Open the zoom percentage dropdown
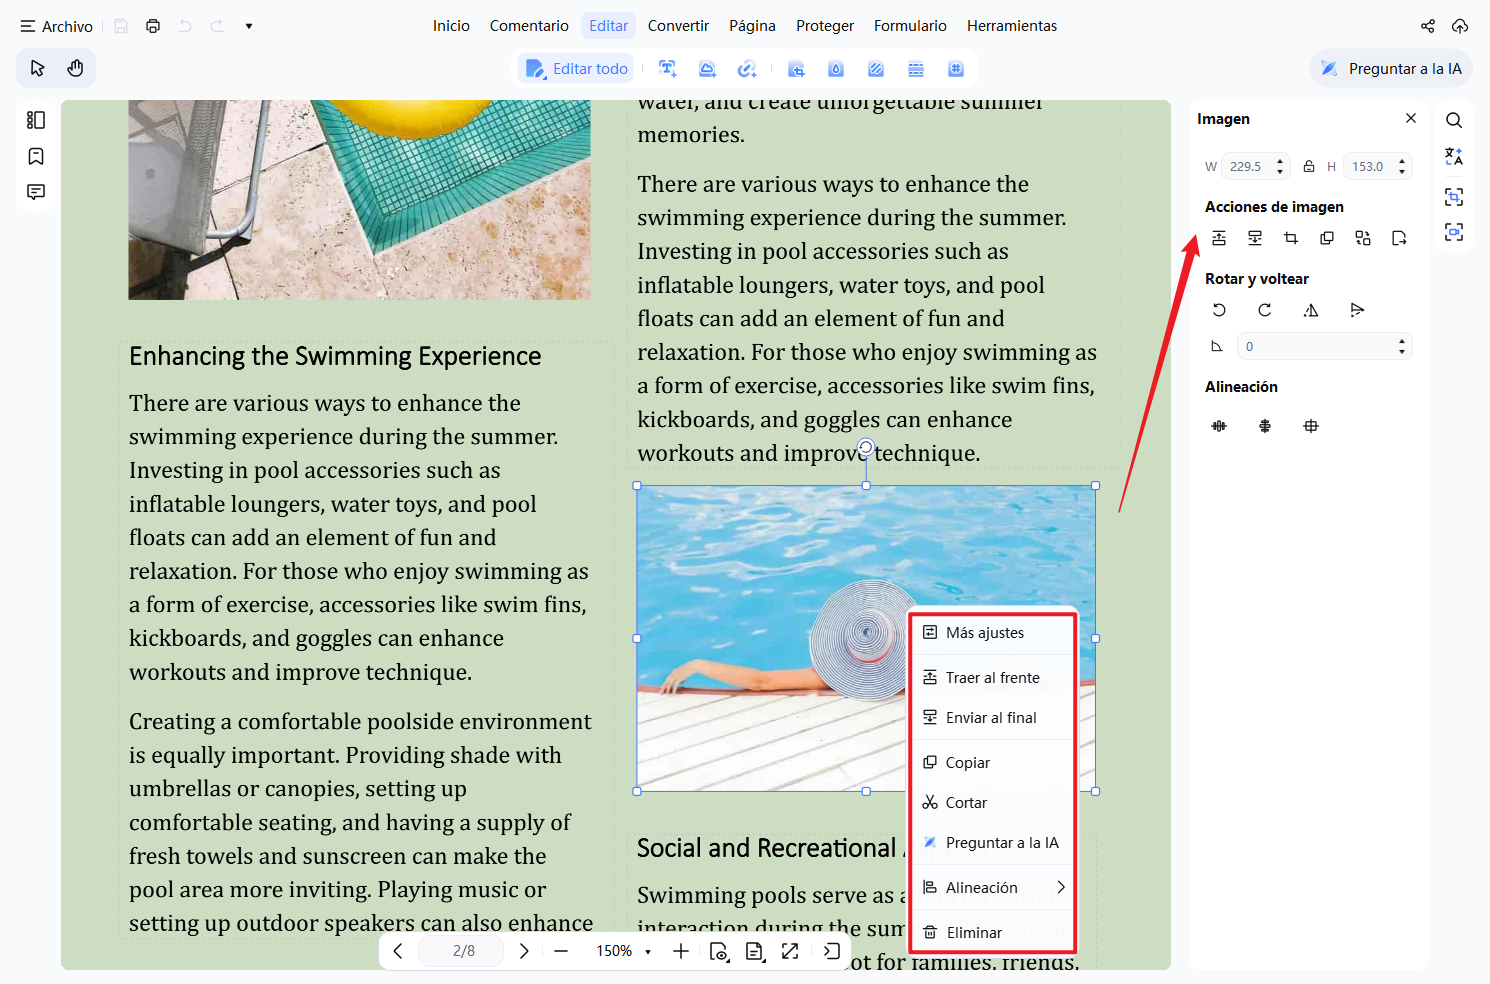The width and height of the screenshot is (1490, 984). click(x=650, y=951)
